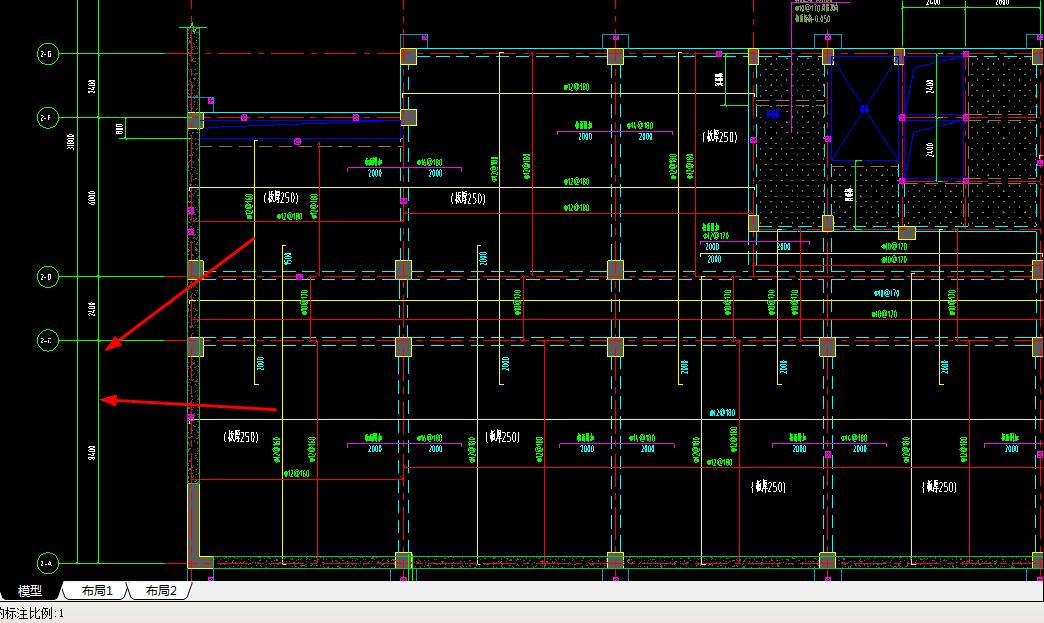Pick the 800 dimension text near axis 2-F
The height and width of the screenshot is (623, 1044).
(x=120, y=128)
